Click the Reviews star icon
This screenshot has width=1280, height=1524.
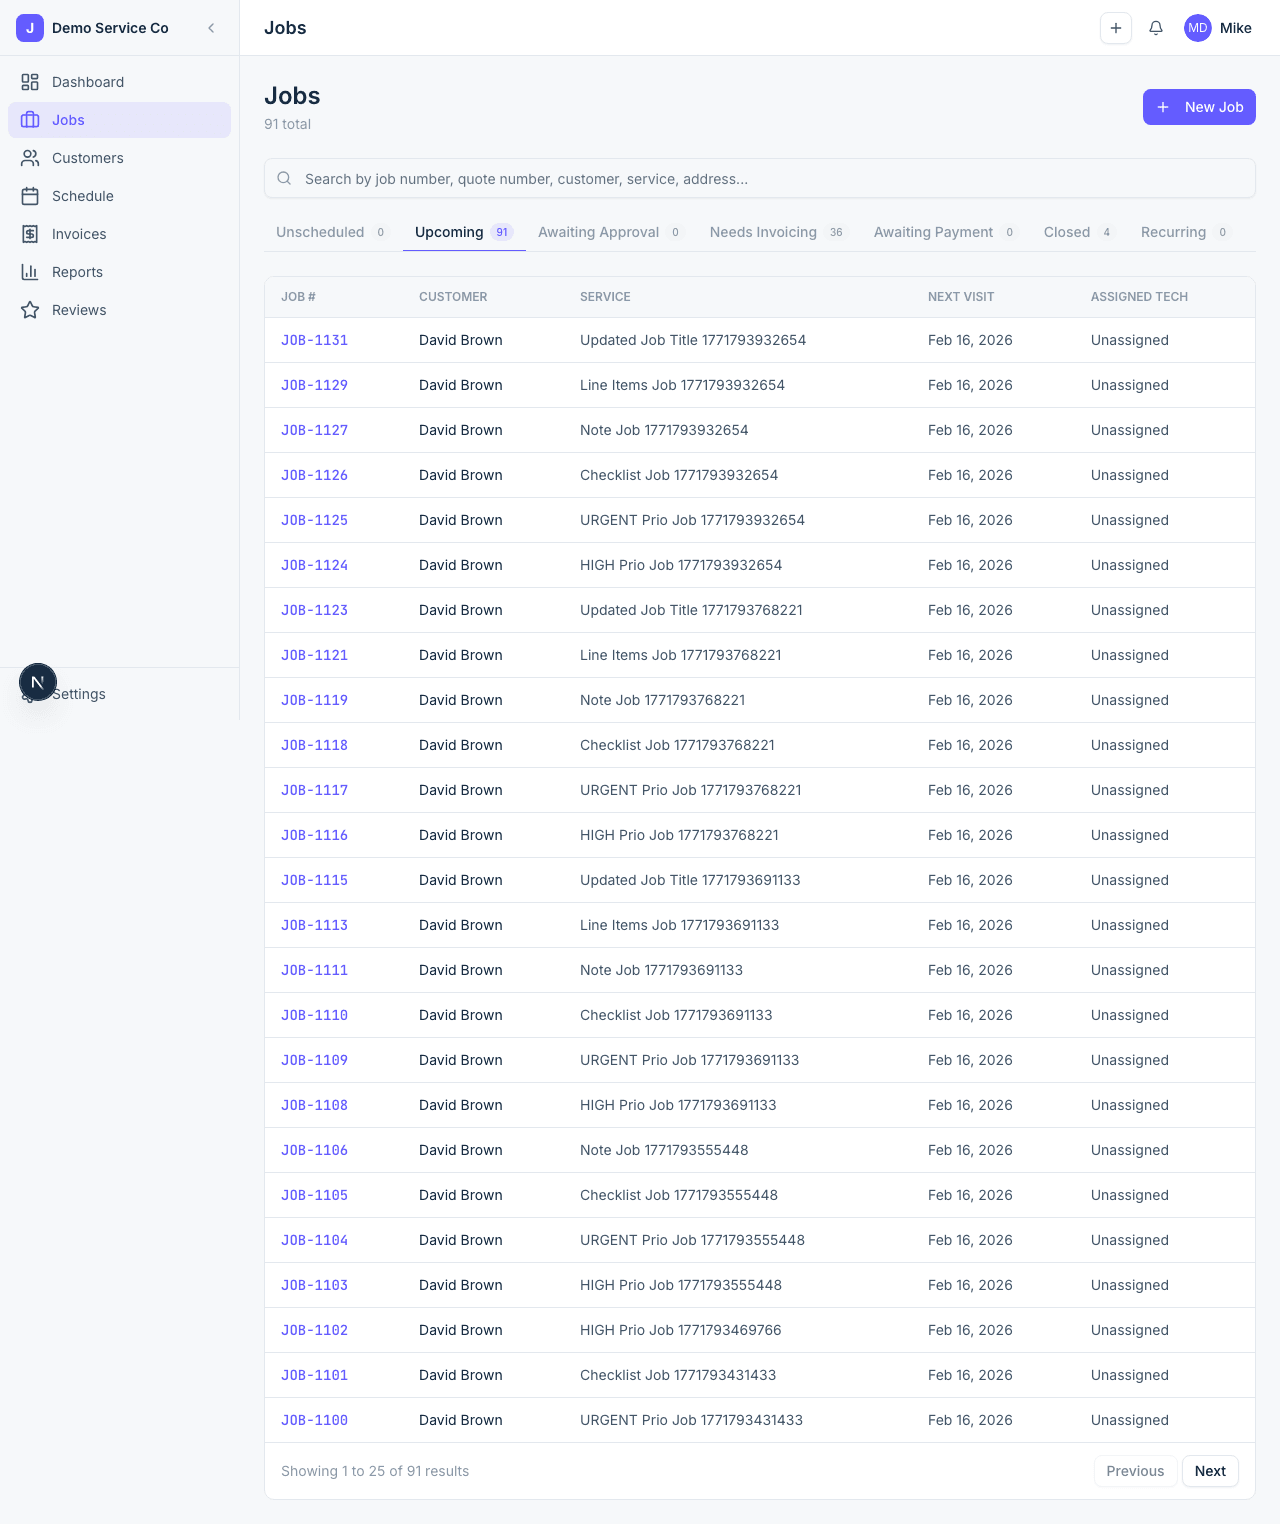pos(30,310)
